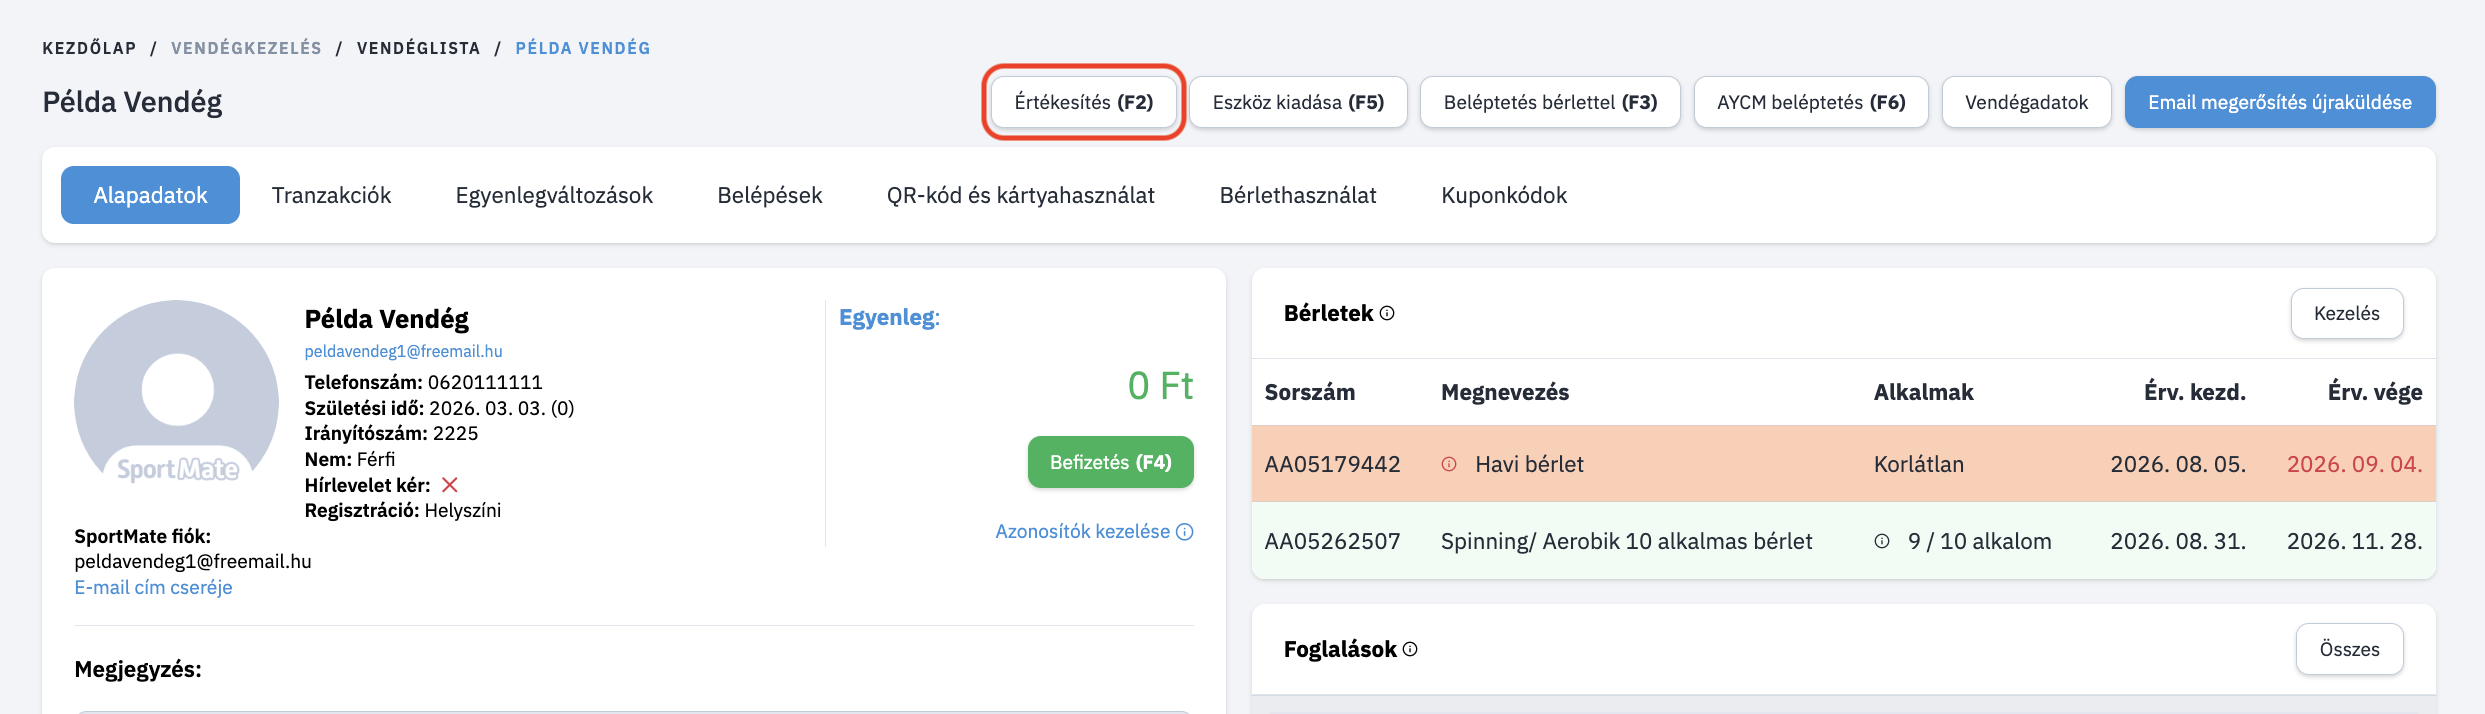Open the Belépések tab
This screenshot has height=714, width=2485.
point(770,195)
